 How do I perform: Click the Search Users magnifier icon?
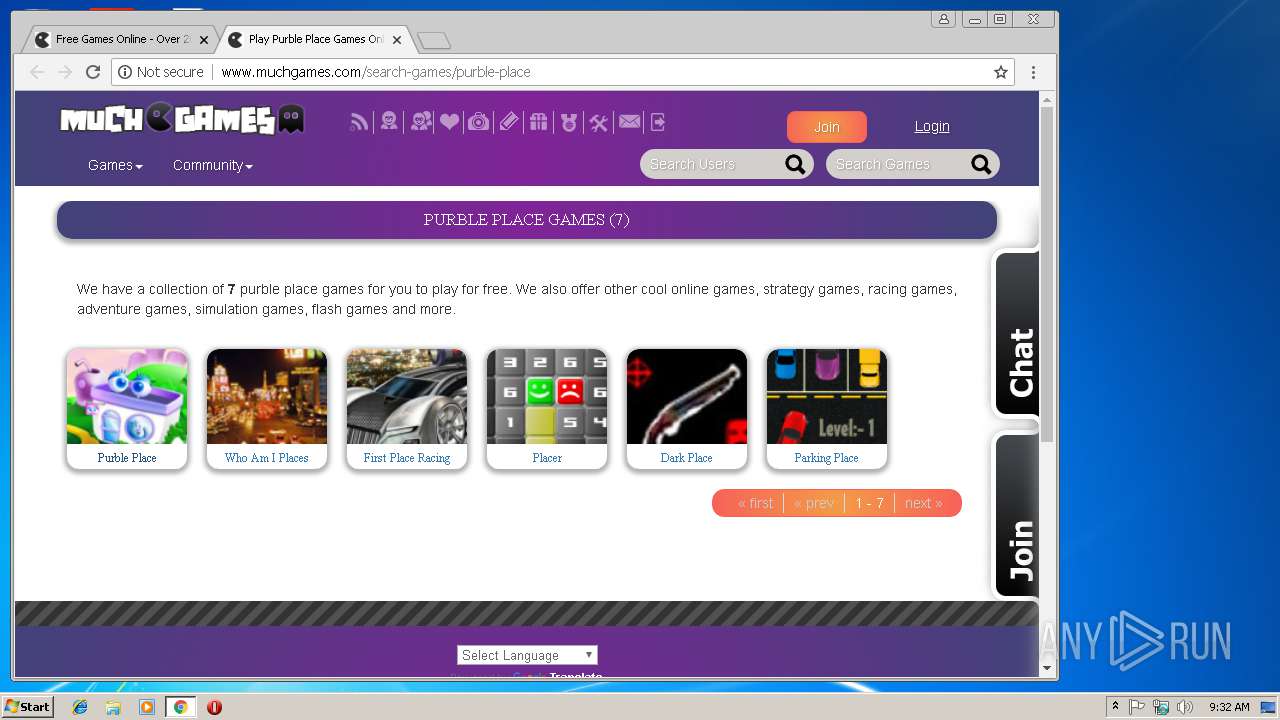coord(795,164)
